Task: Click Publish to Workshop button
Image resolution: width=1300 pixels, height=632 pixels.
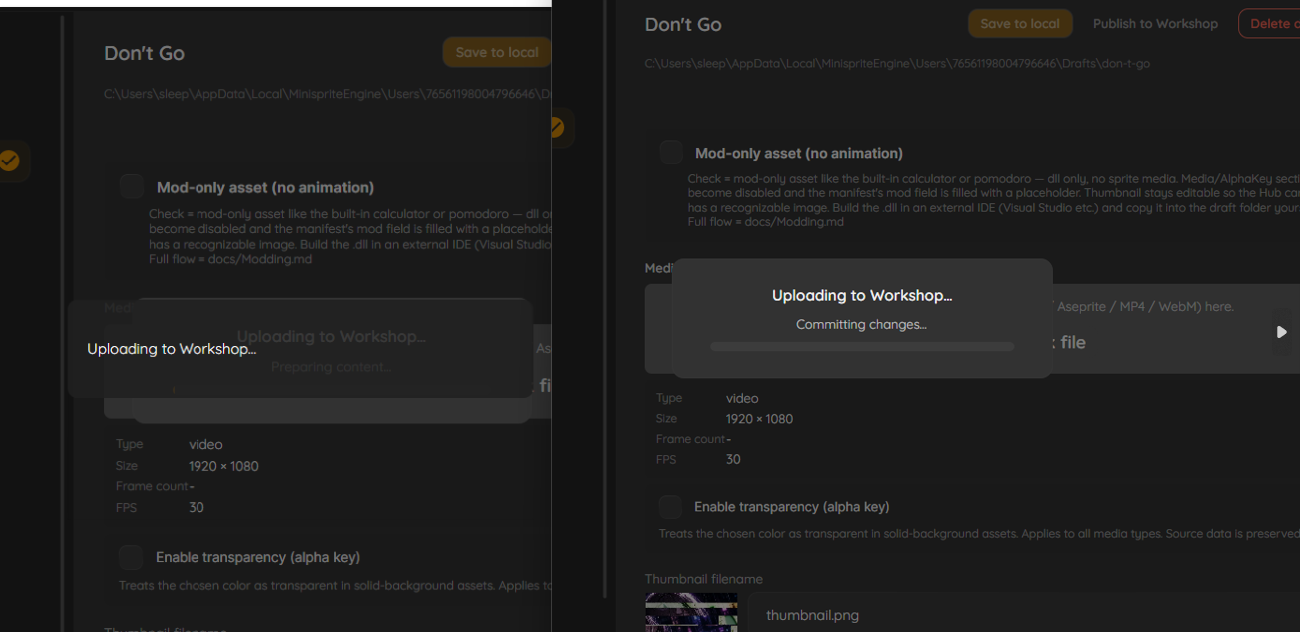Action: tap(1155, 24)
